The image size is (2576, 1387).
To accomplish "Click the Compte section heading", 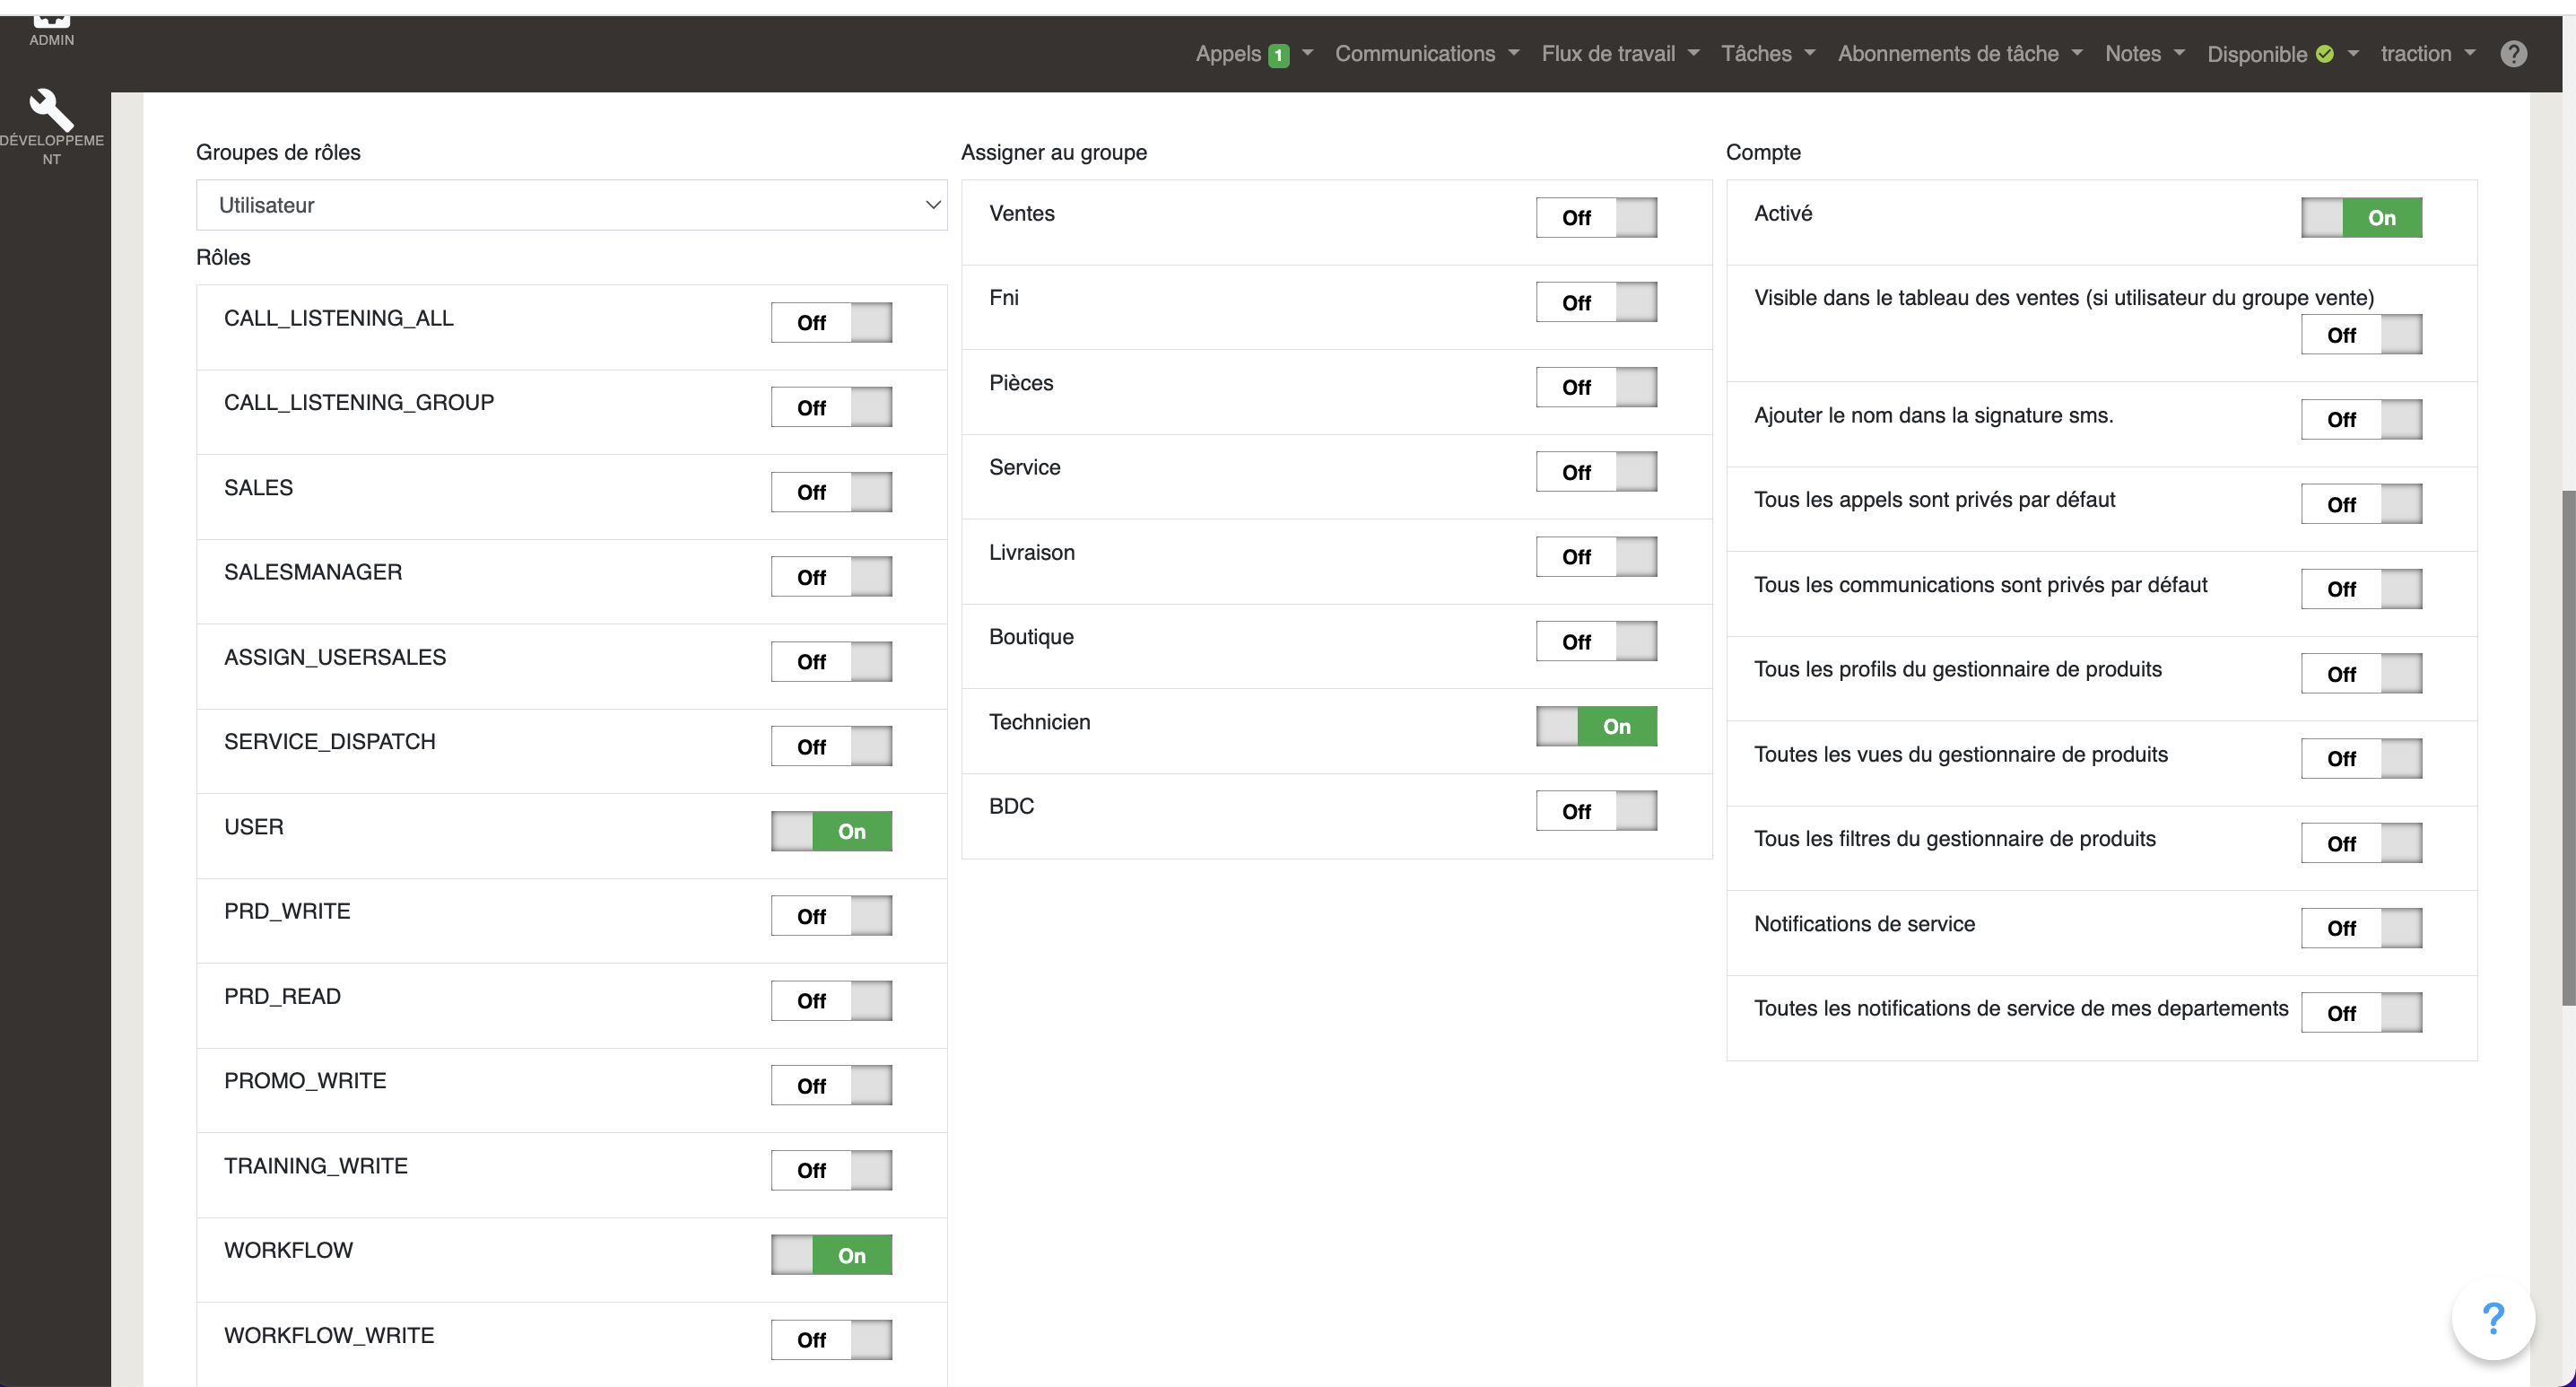I will tap(1763, 152).
